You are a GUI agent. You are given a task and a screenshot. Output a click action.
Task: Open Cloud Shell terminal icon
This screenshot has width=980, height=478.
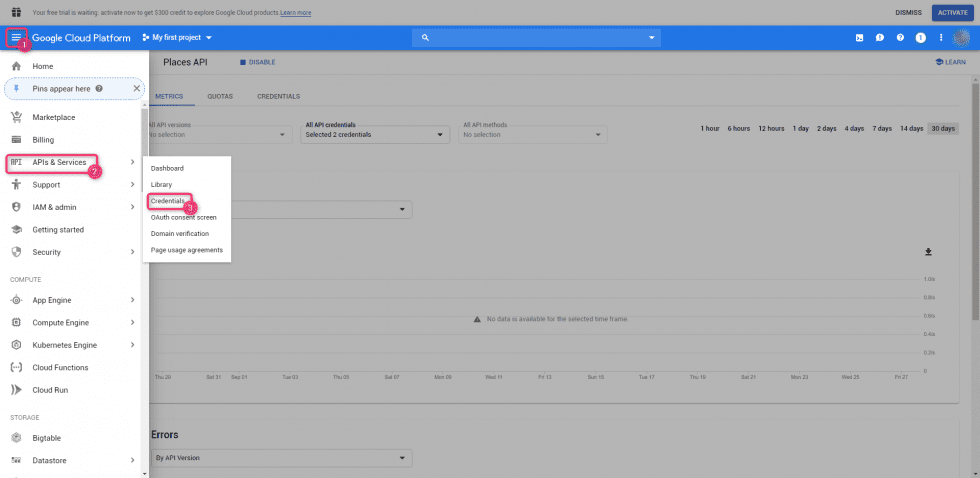(x=859, y=37)
